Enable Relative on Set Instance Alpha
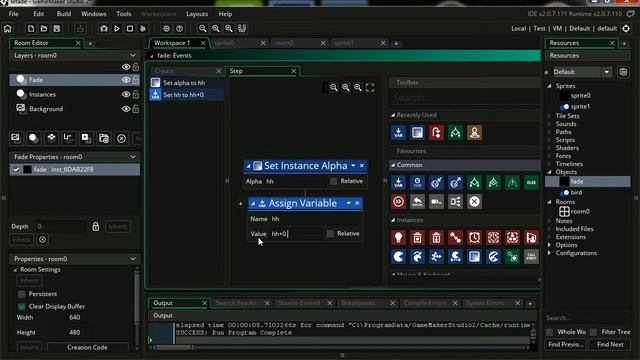This screenshot has width=640, height=360. tap(333, 181)
